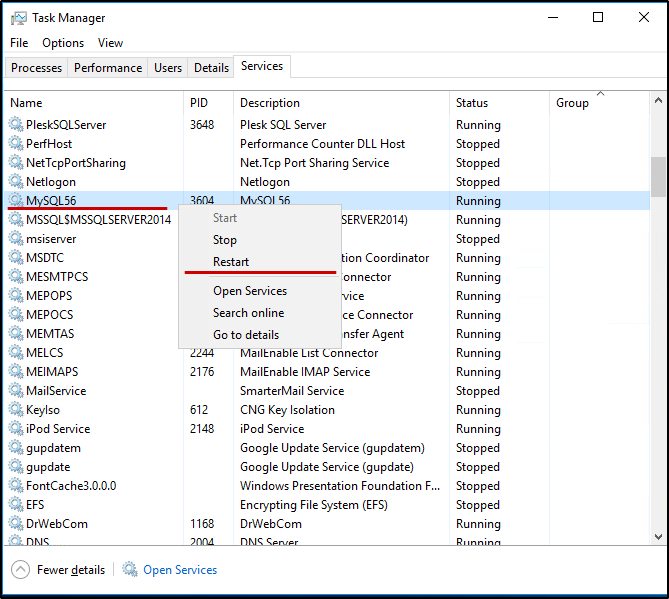The image size is (669, 599).
Task: Collapse view with Fewer details arrow
Action: [20, 570]
